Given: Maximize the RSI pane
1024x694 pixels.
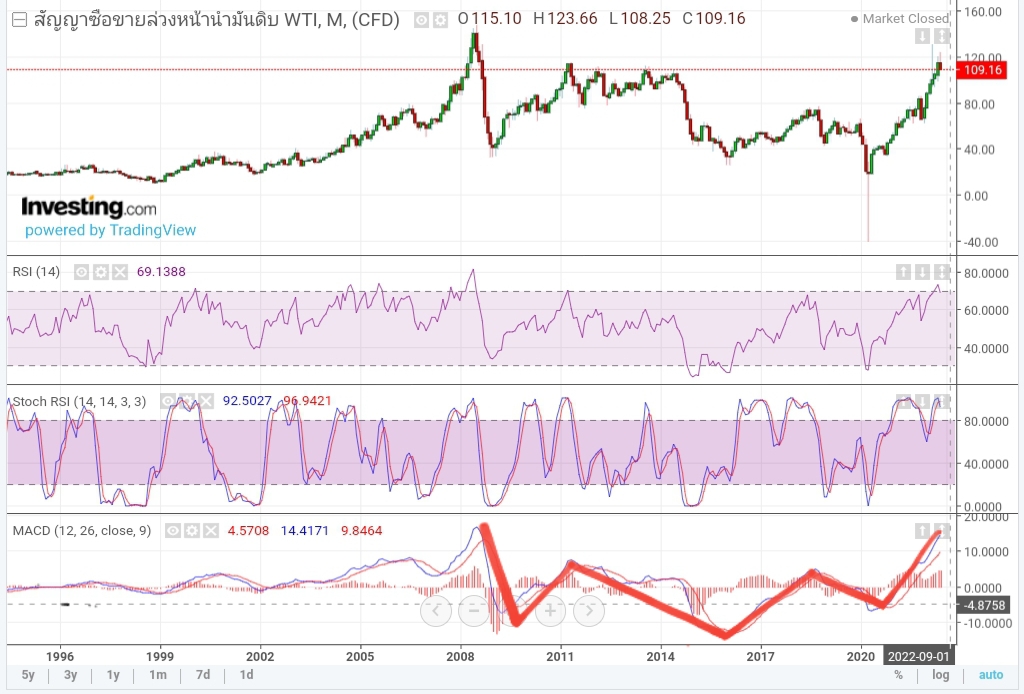Looking at the screenshot, I should (x=941, y=272).
